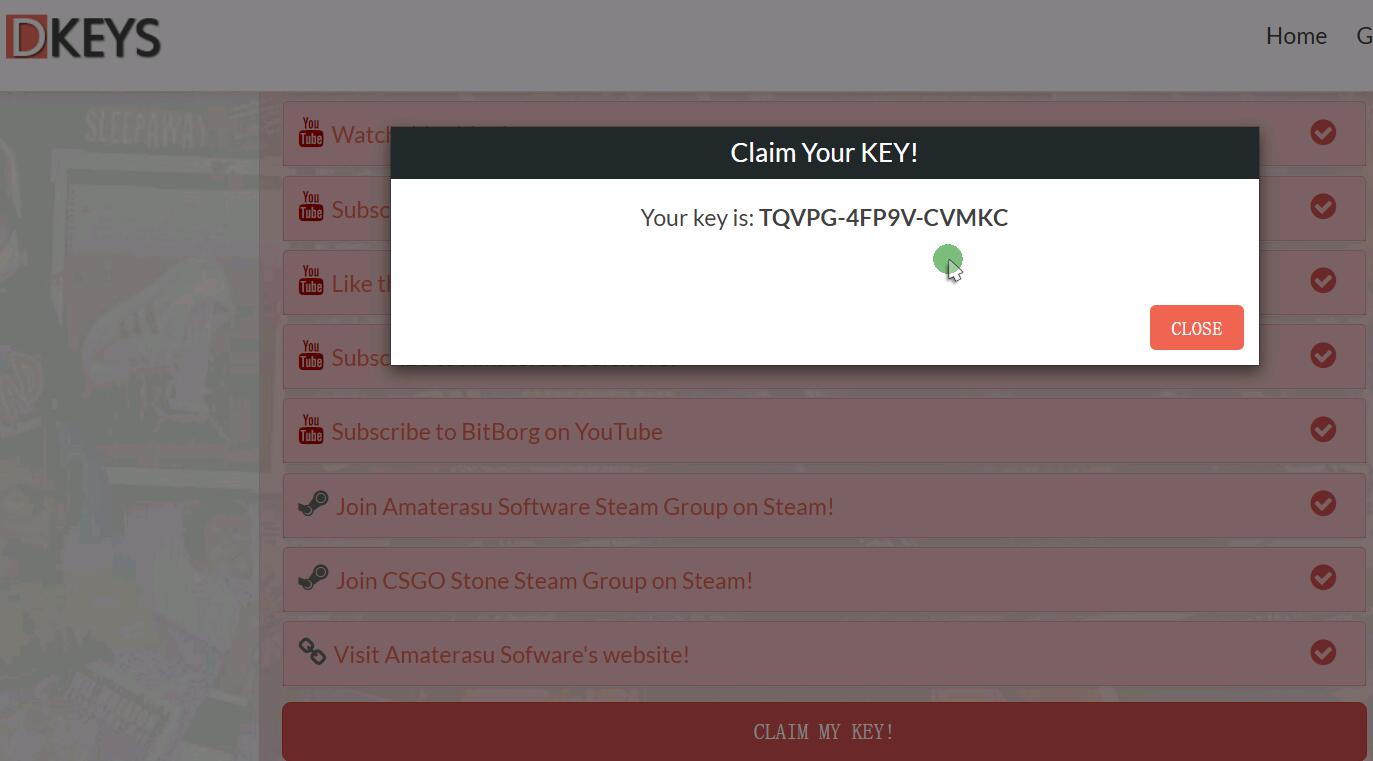
Task: Toggle checkmark on BitBorg subscribe task
Action: [x=1323, y=429]
